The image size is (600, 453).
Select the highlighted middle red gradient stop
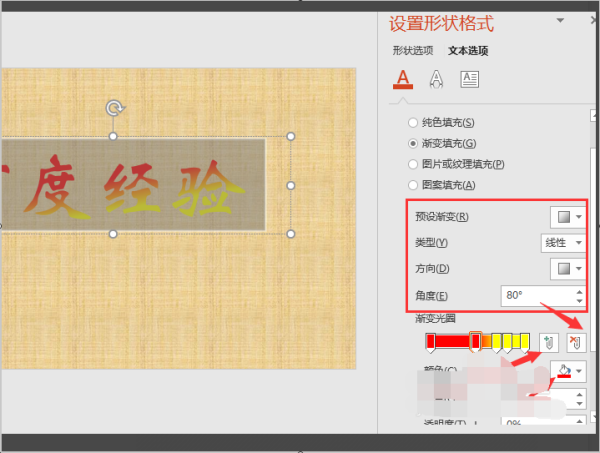475,342
